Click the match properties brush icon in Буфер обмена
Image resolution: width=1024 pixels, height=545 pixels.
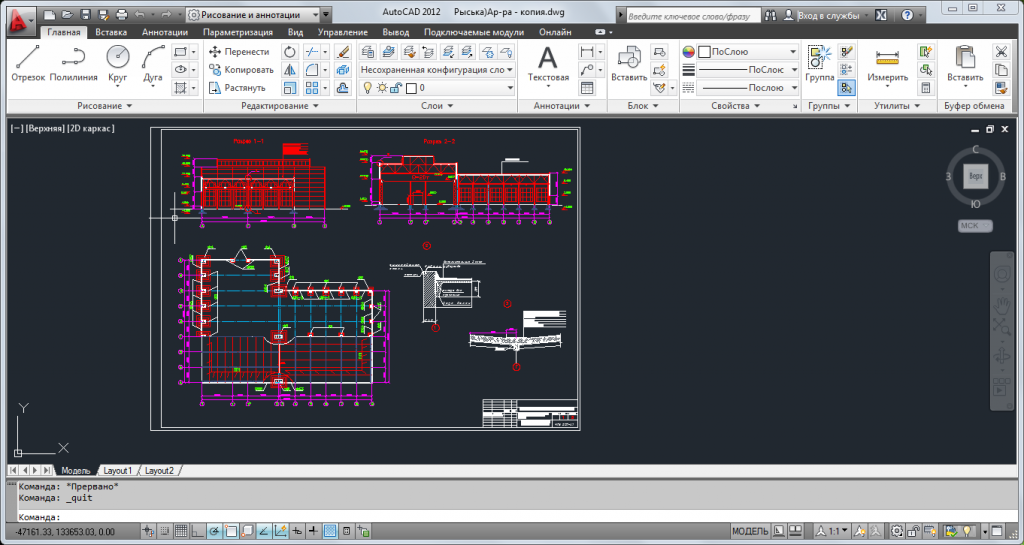click(x=1000, y=87)
